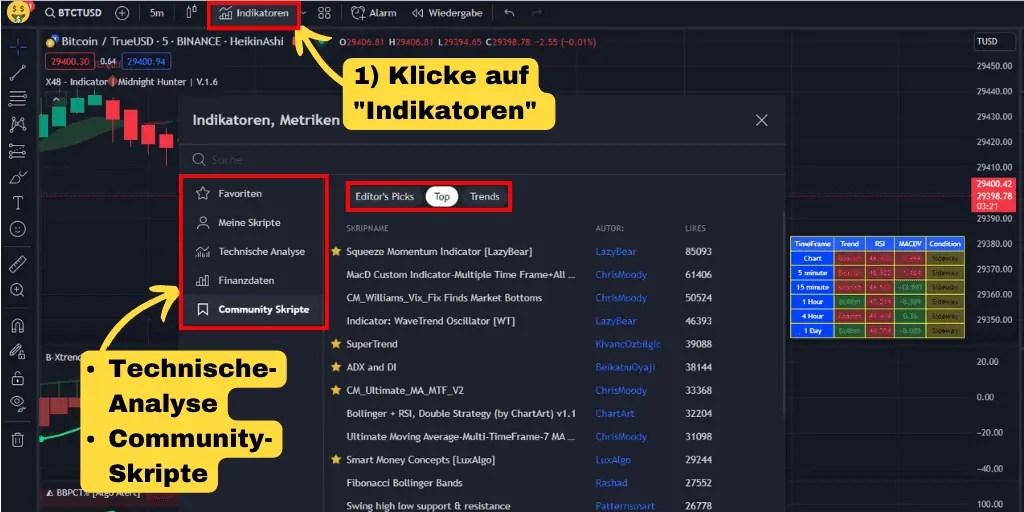Open author ChartArt profile link
This screenshot has width=1024, height=512.
pos(615,413)
